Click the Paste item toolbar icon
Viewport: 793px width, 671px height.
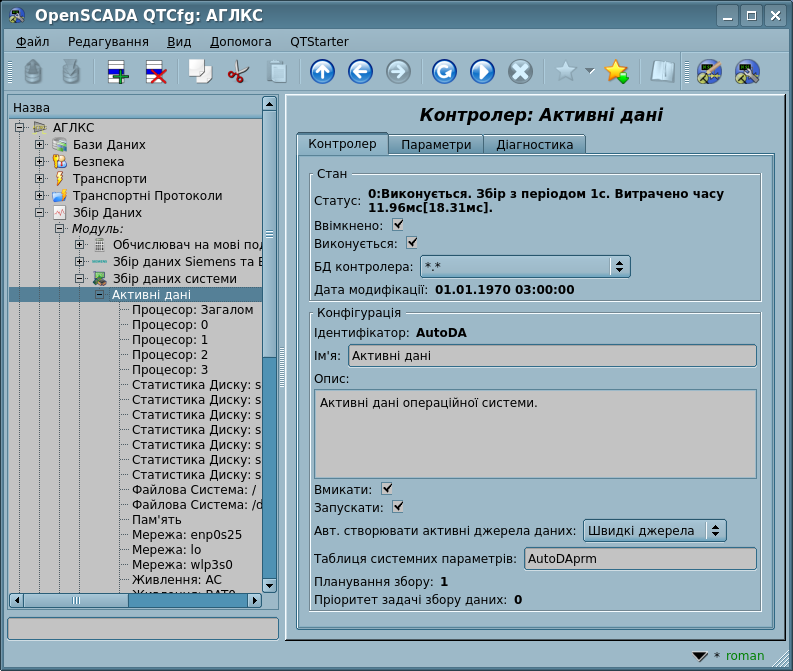tap(277, 71)
